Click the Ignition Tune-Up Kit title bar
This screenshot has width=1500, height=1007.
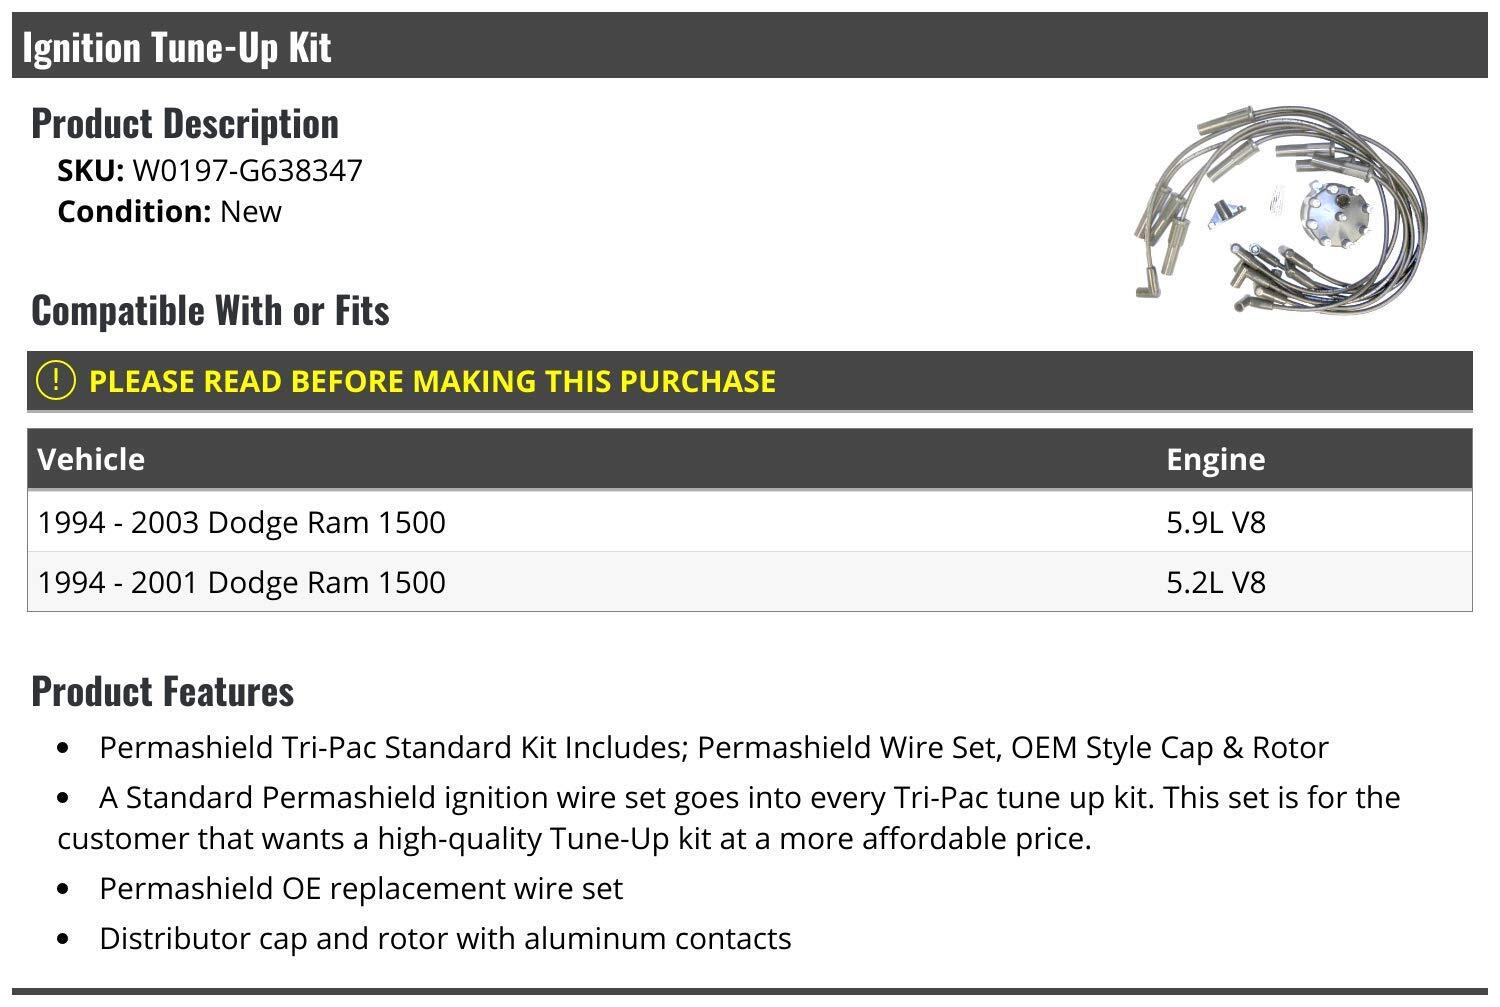750,46
